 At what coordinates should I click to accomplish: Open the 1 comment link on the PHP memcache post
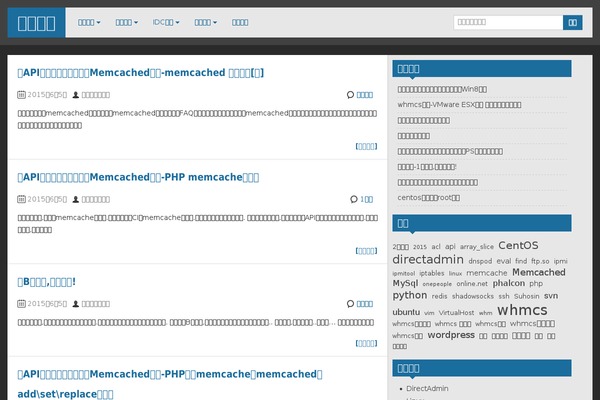[x=367, y=199]
